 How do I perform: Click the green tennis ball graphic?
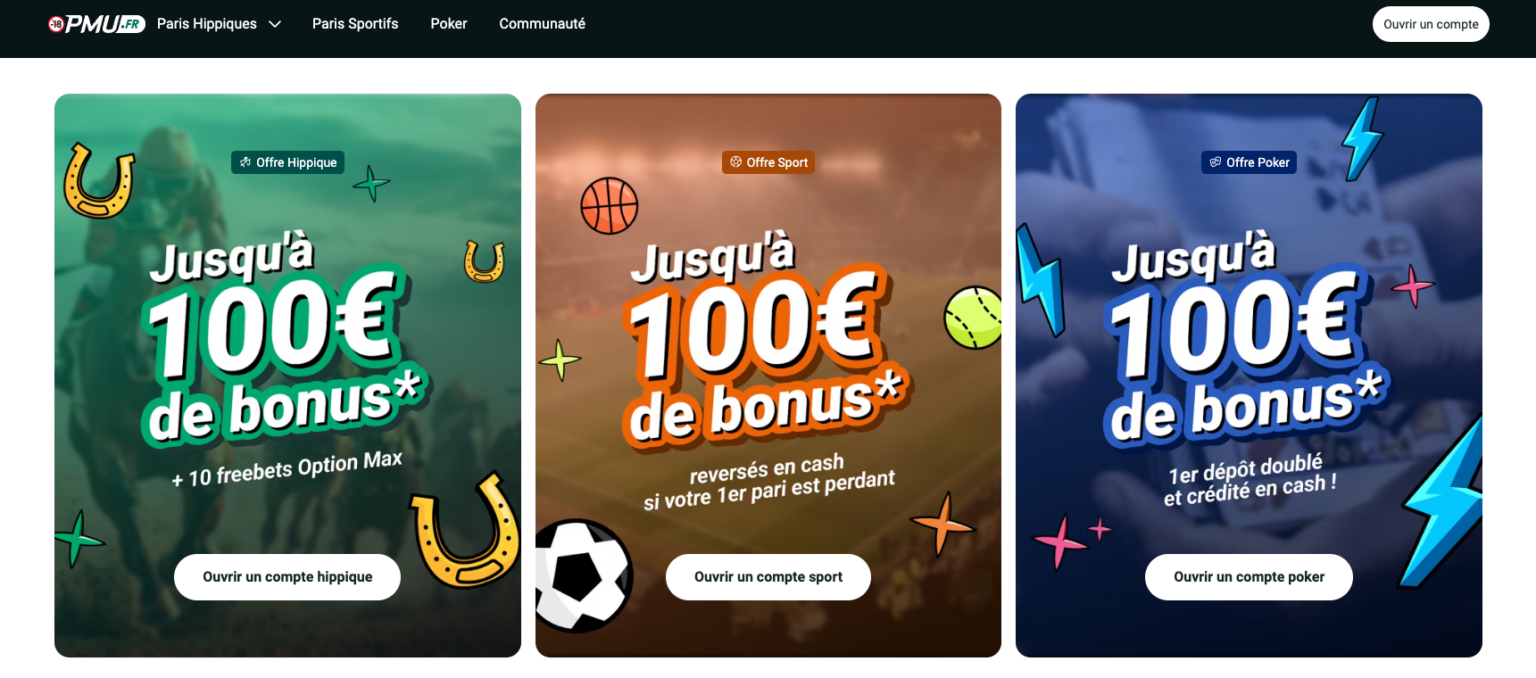pos(973,317)
